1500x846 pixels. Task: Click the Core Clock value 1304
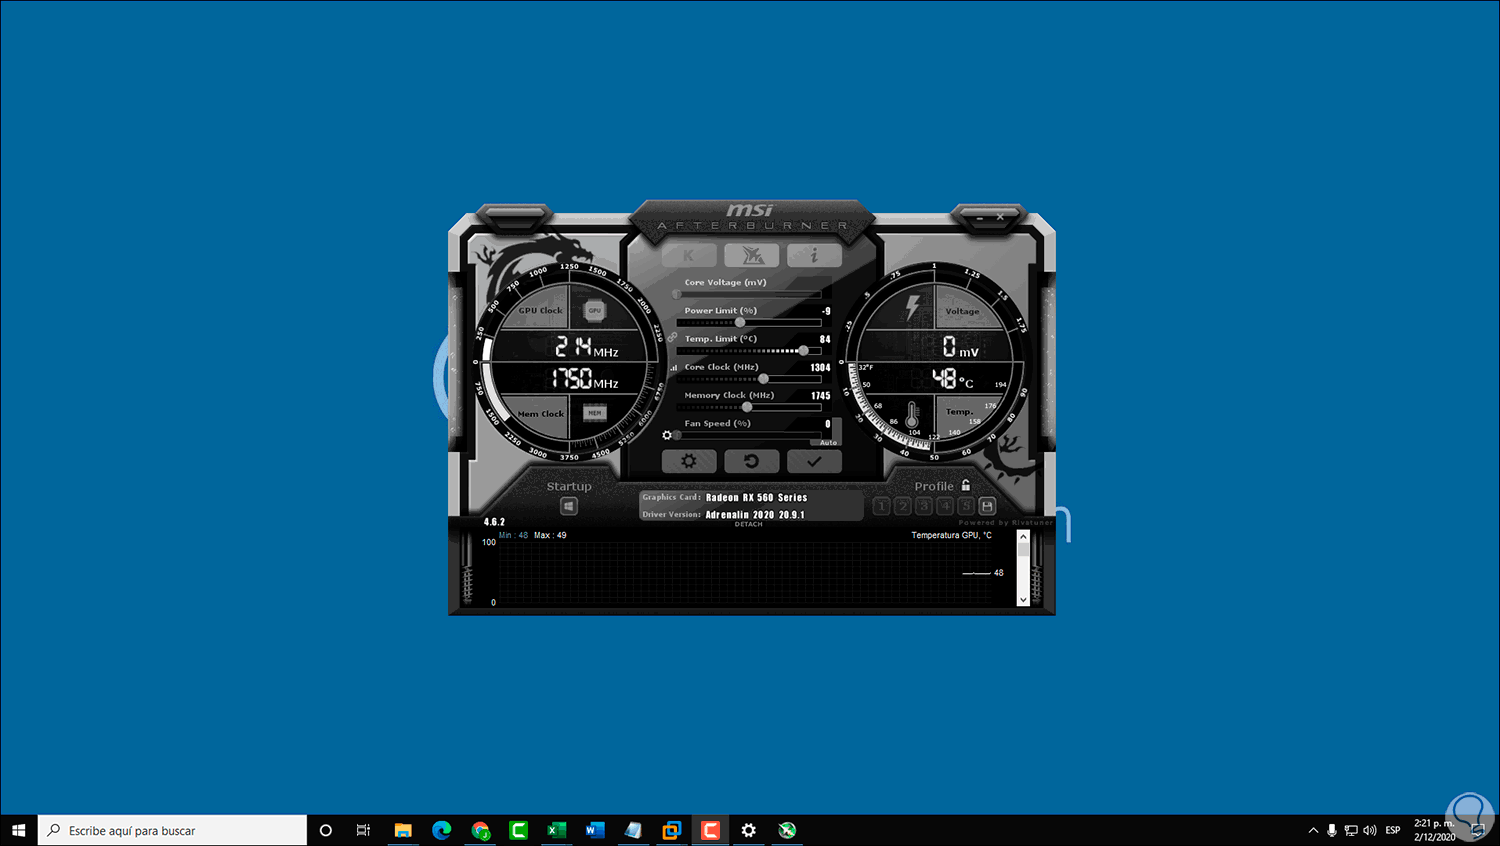pyautogui.click(x=820, y=368)
